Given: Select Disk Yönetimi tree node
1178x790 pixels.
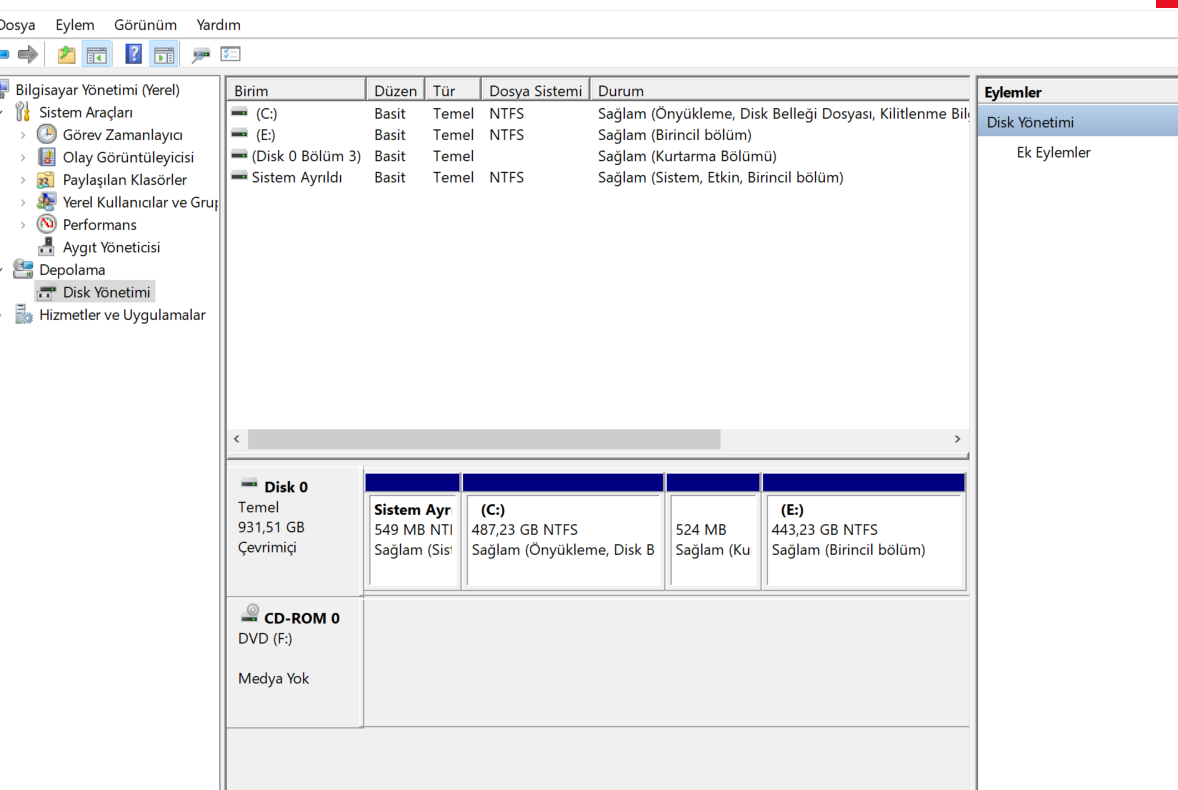Looking at the screenshot, I should (106, 292).
